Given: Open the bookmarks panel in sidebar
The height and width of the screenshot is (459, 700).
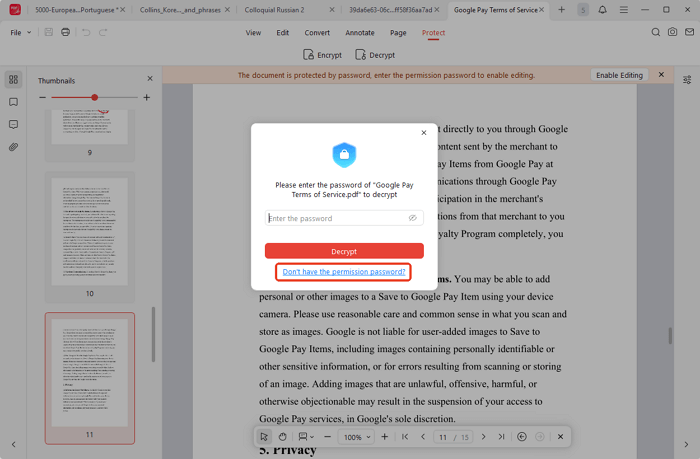Looking at the screenshot, I should [x=13, y=102].
